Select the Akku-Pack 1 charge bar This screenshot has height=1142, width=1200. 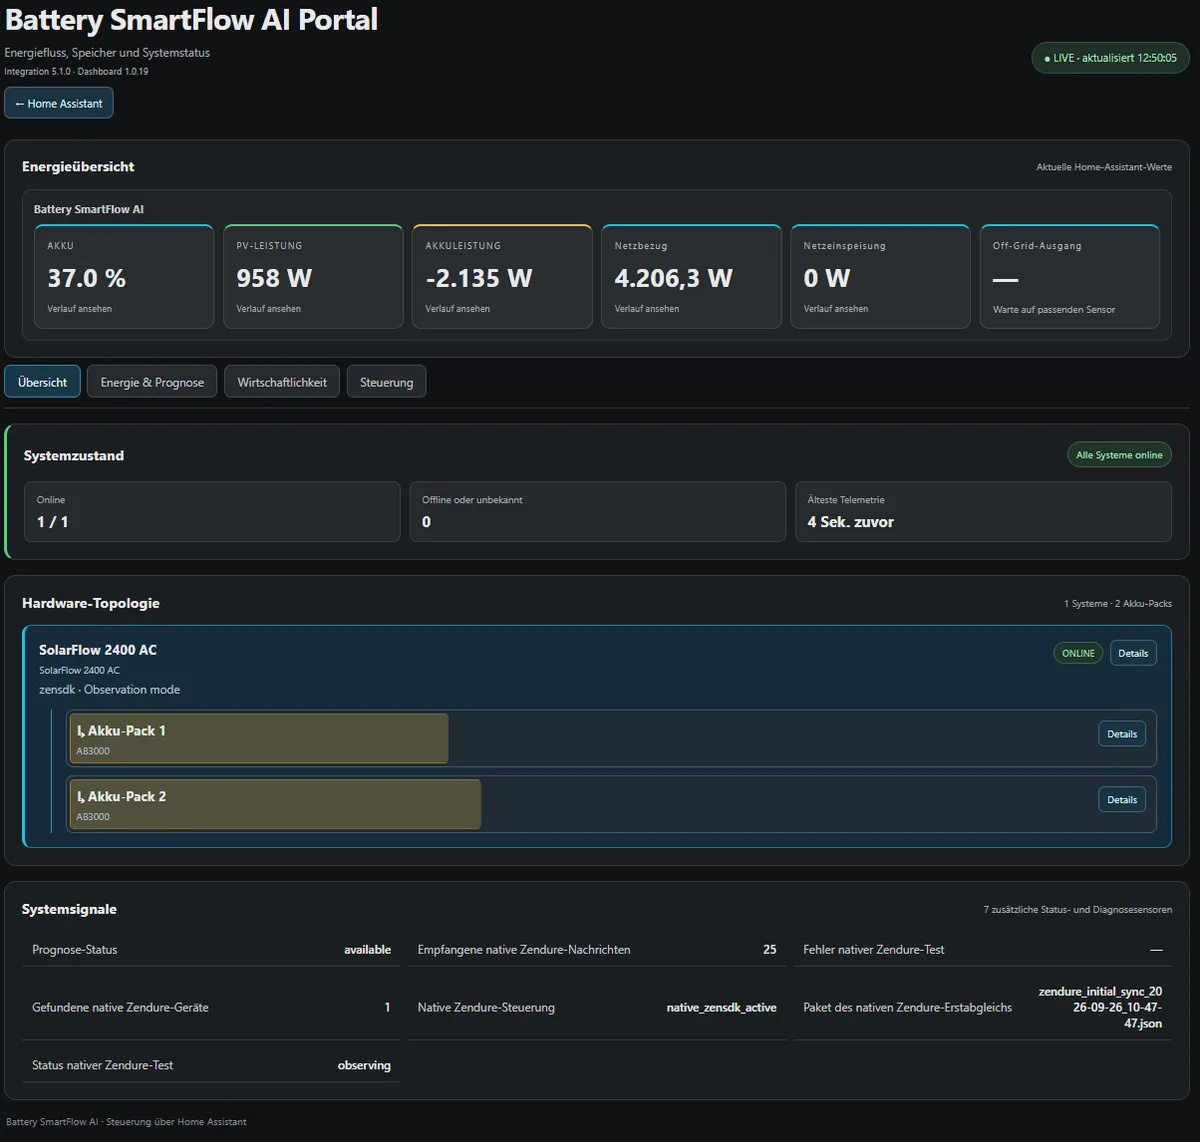(258, 739)
